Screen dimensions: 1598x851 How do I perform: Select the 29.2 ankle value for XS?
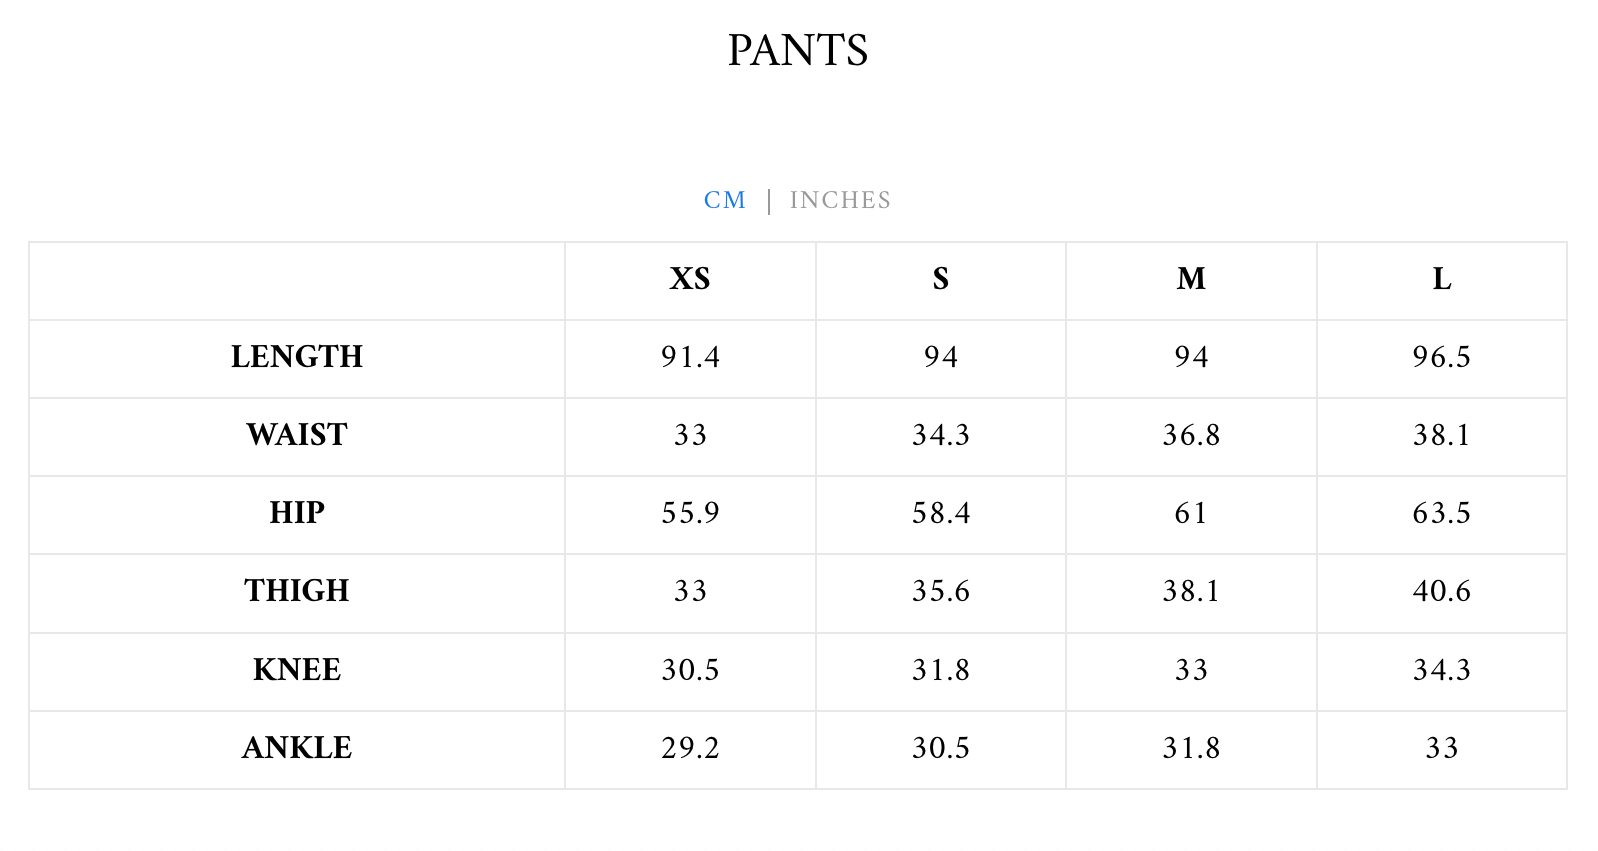click(x=690, y=748)
